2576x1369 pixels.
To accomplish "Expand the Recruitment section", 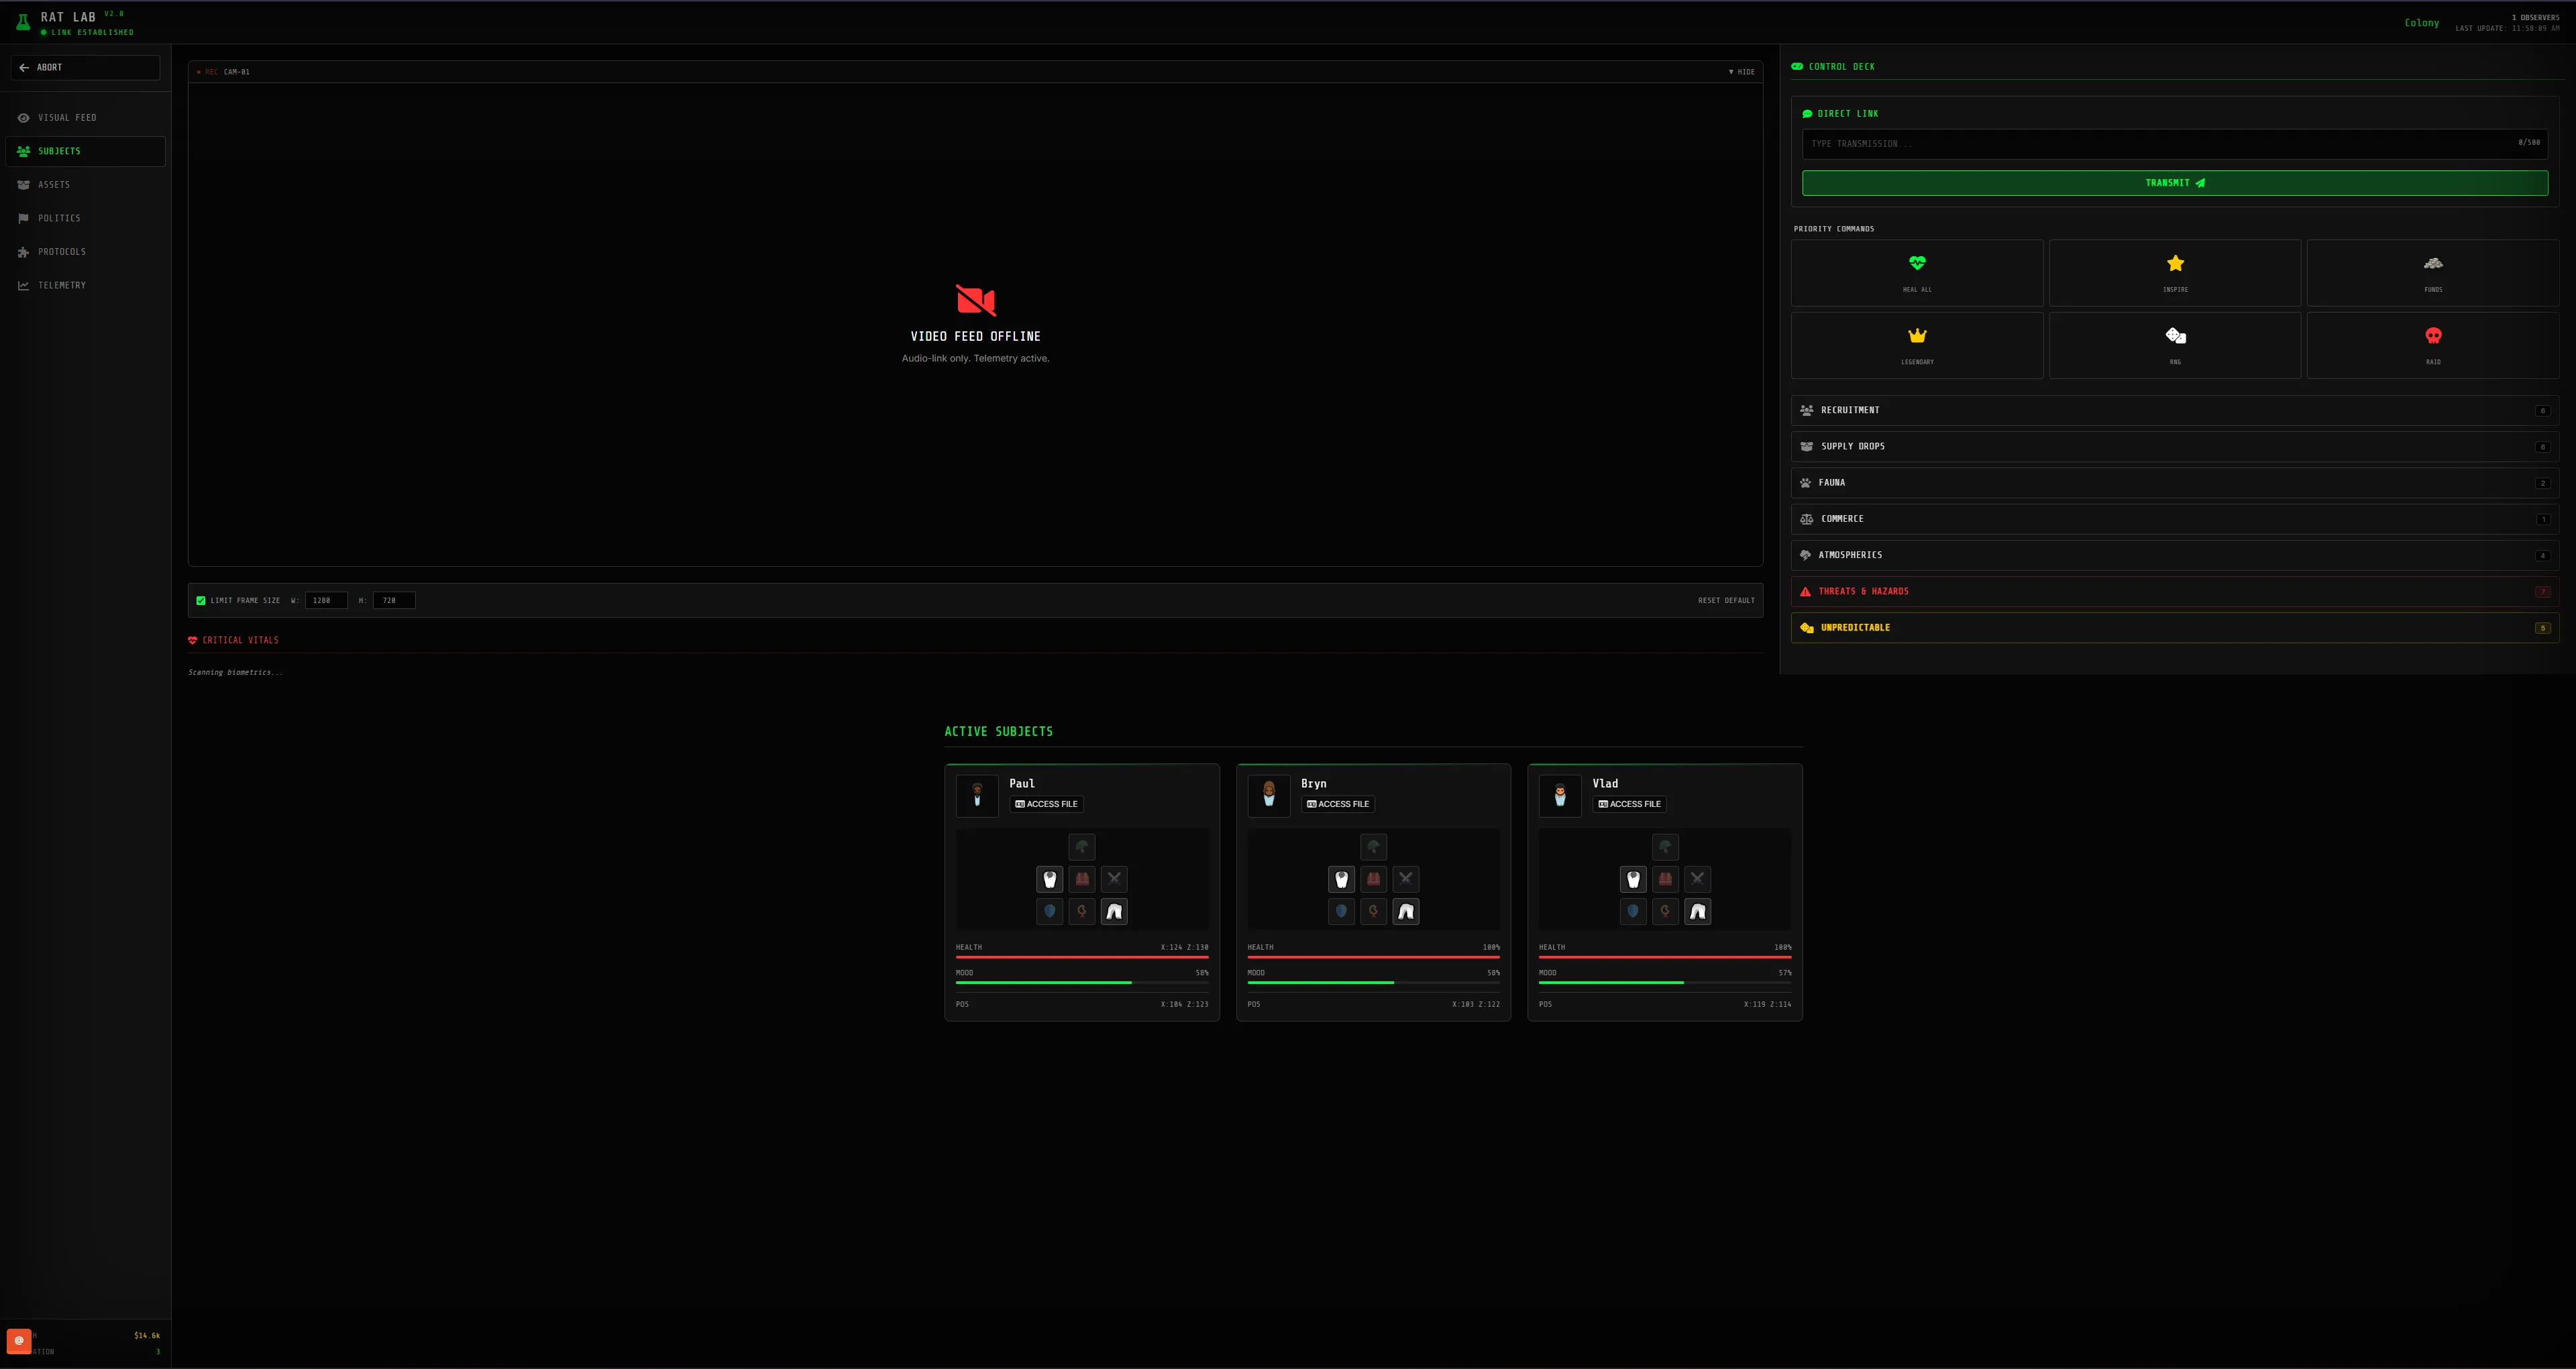I will coord(2174,410).
